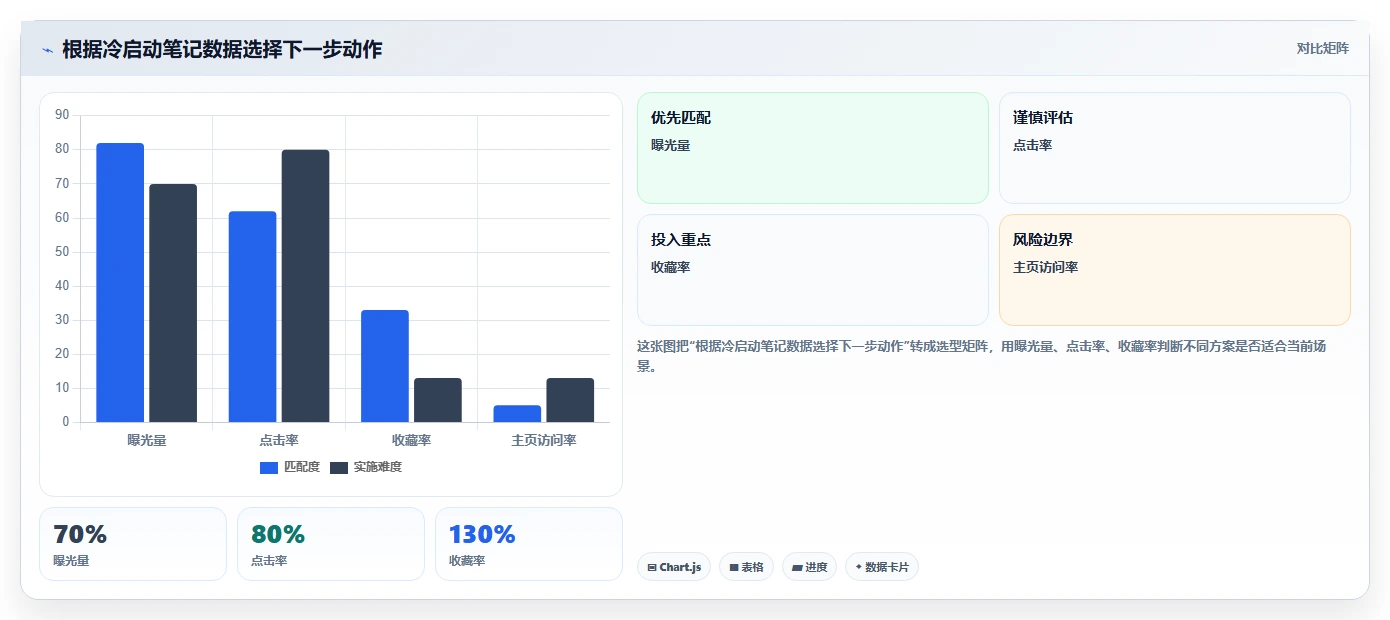Screen dimensions: 1390x620
Task: Click the dark 实施难度 legend swatch
Action: click(x=339, y=468)
